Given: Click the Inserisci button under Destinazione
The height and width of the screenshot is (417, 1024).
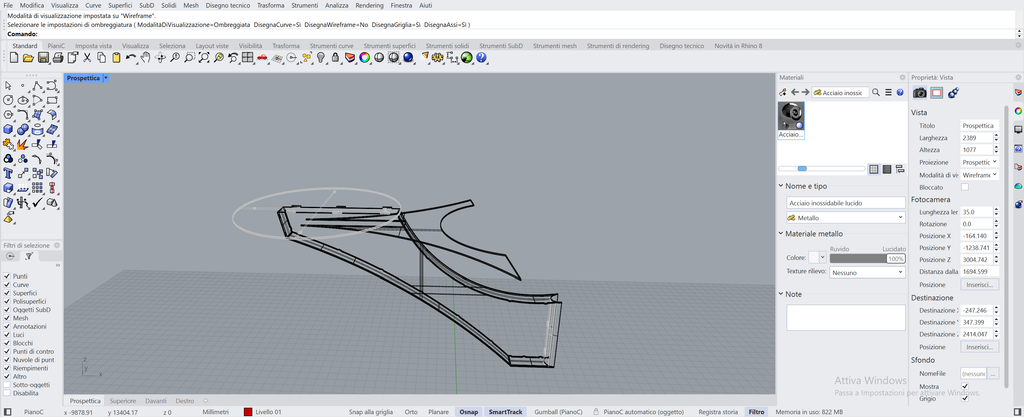Looking at the screenshot, I should 979,347.
